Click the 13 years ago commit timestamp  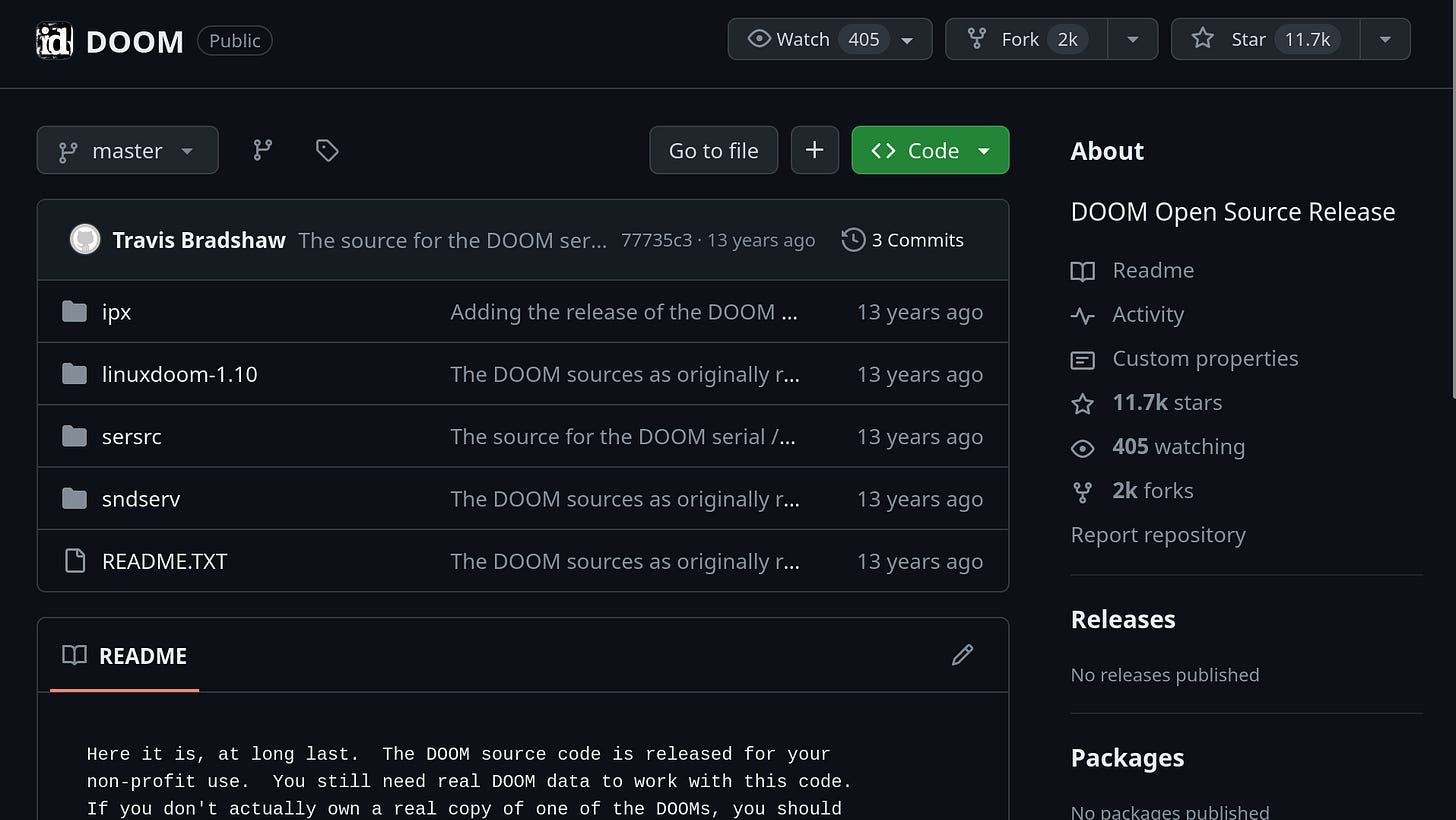click(x=761, y=240)
